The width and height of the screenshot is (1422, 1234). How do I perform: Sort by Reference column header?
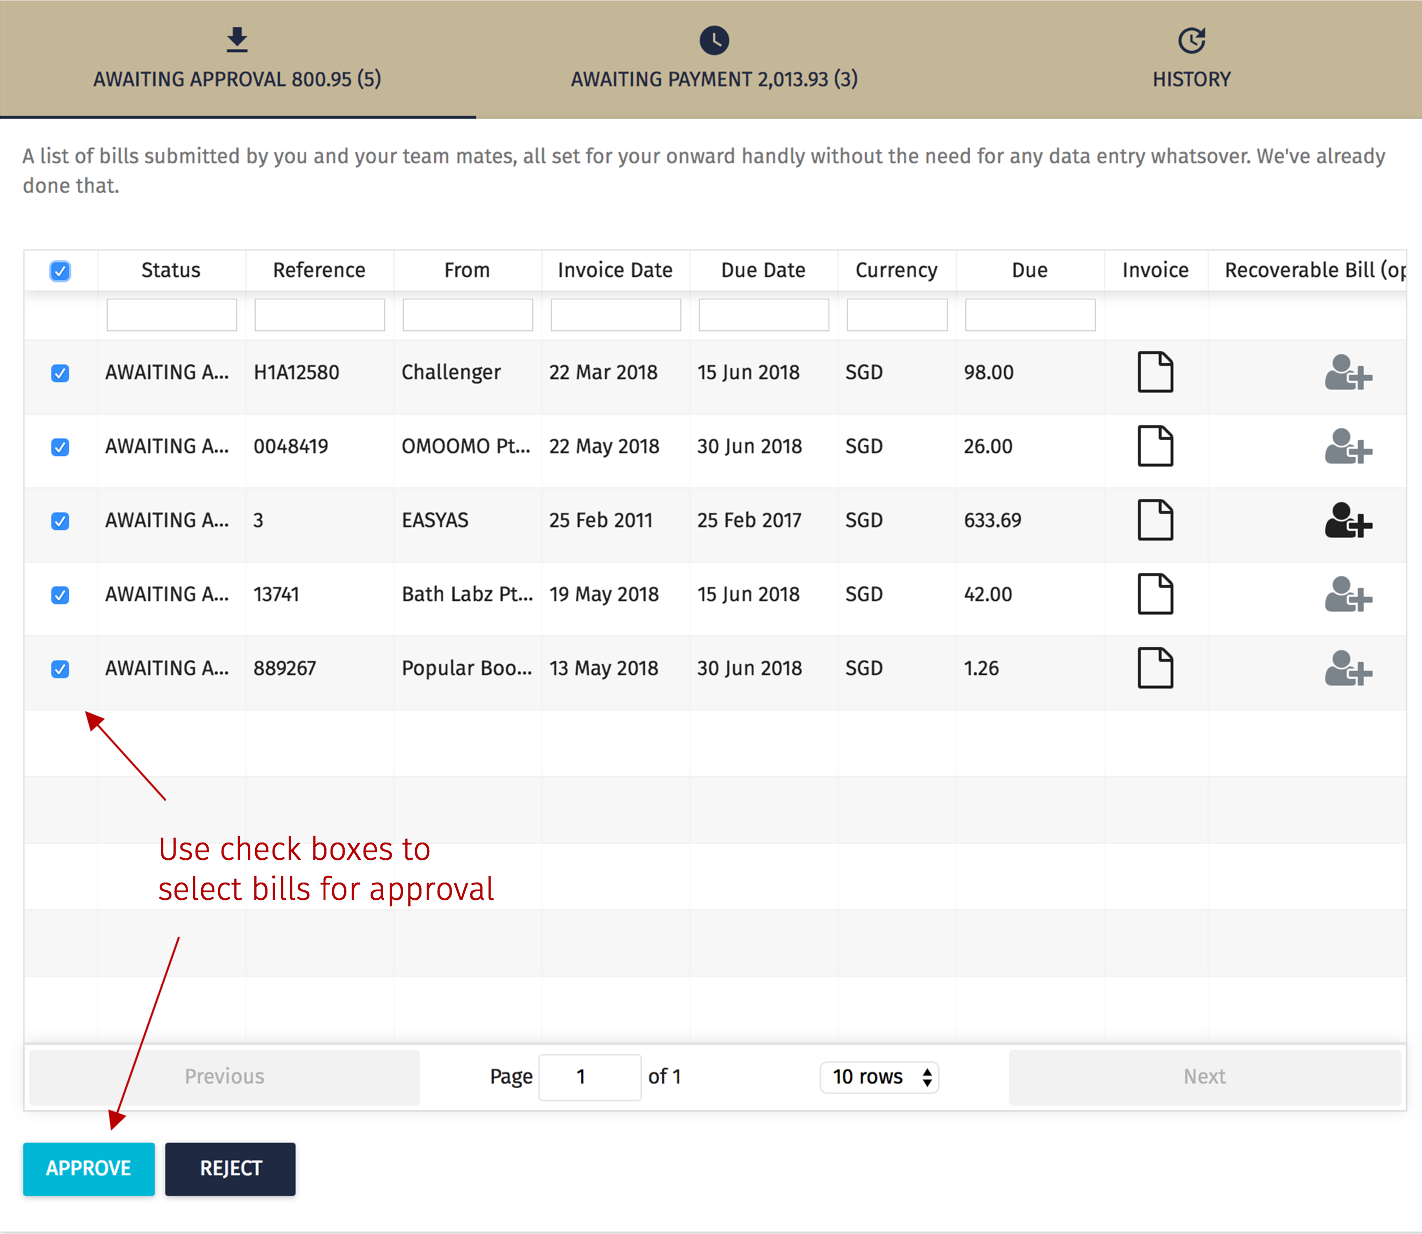(319, 270)
